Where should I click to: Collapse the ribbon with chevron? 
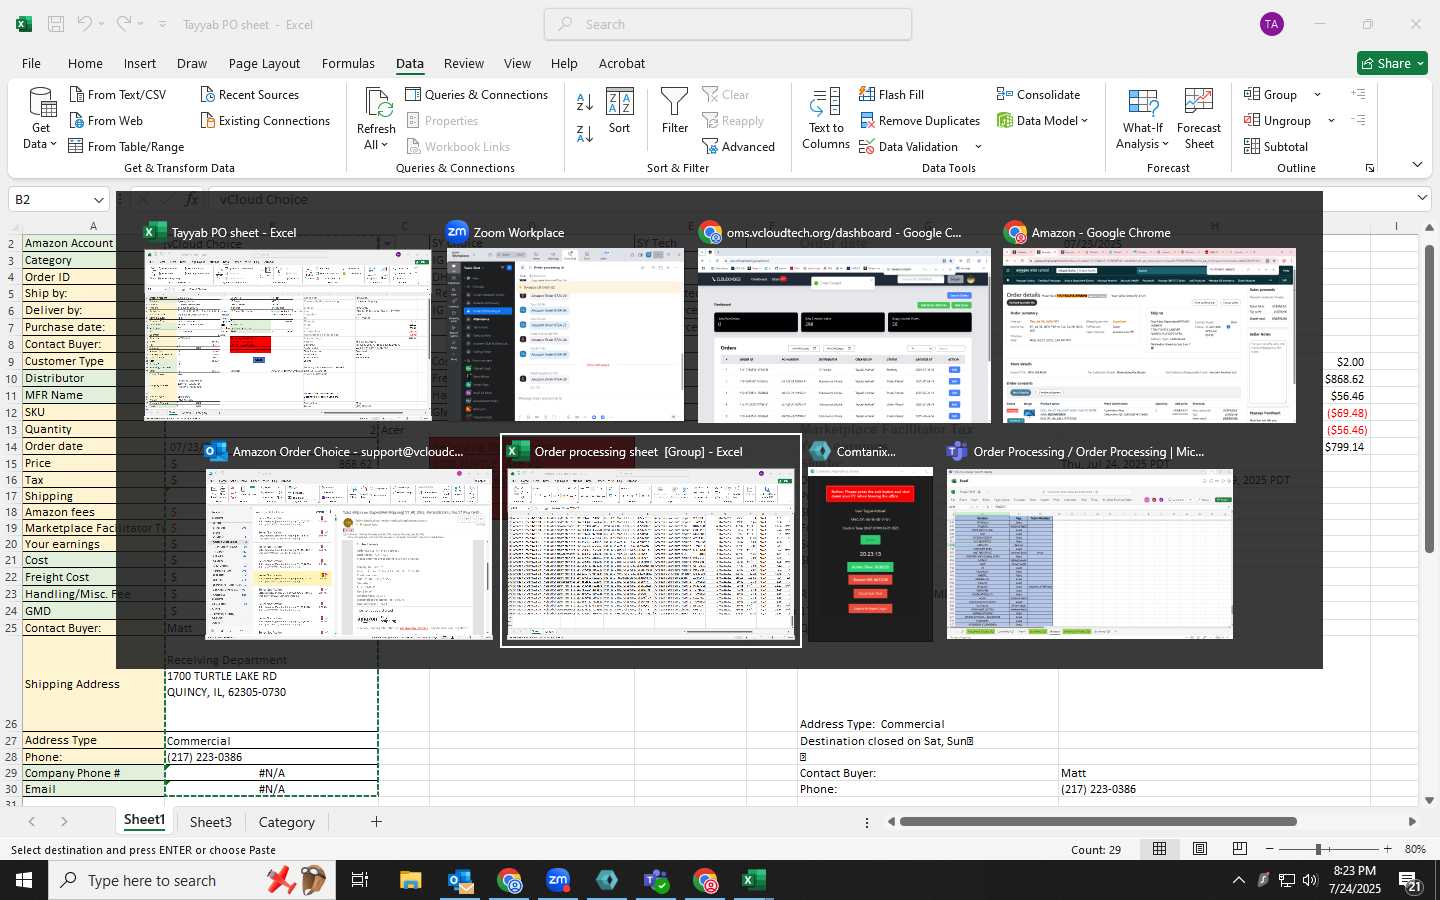pos(1417,165)
